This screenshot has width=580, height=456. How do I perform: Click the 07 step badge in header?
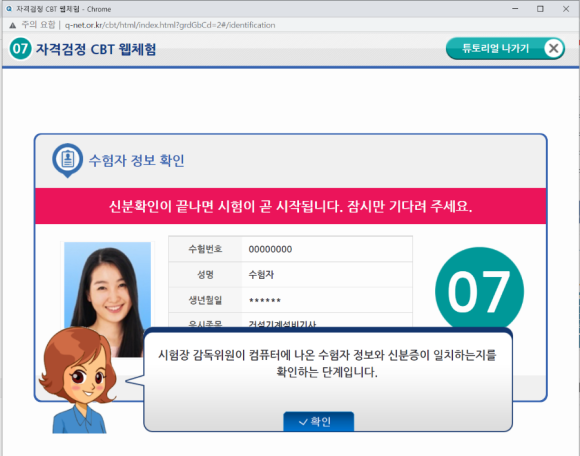click(x=20, y=48)
